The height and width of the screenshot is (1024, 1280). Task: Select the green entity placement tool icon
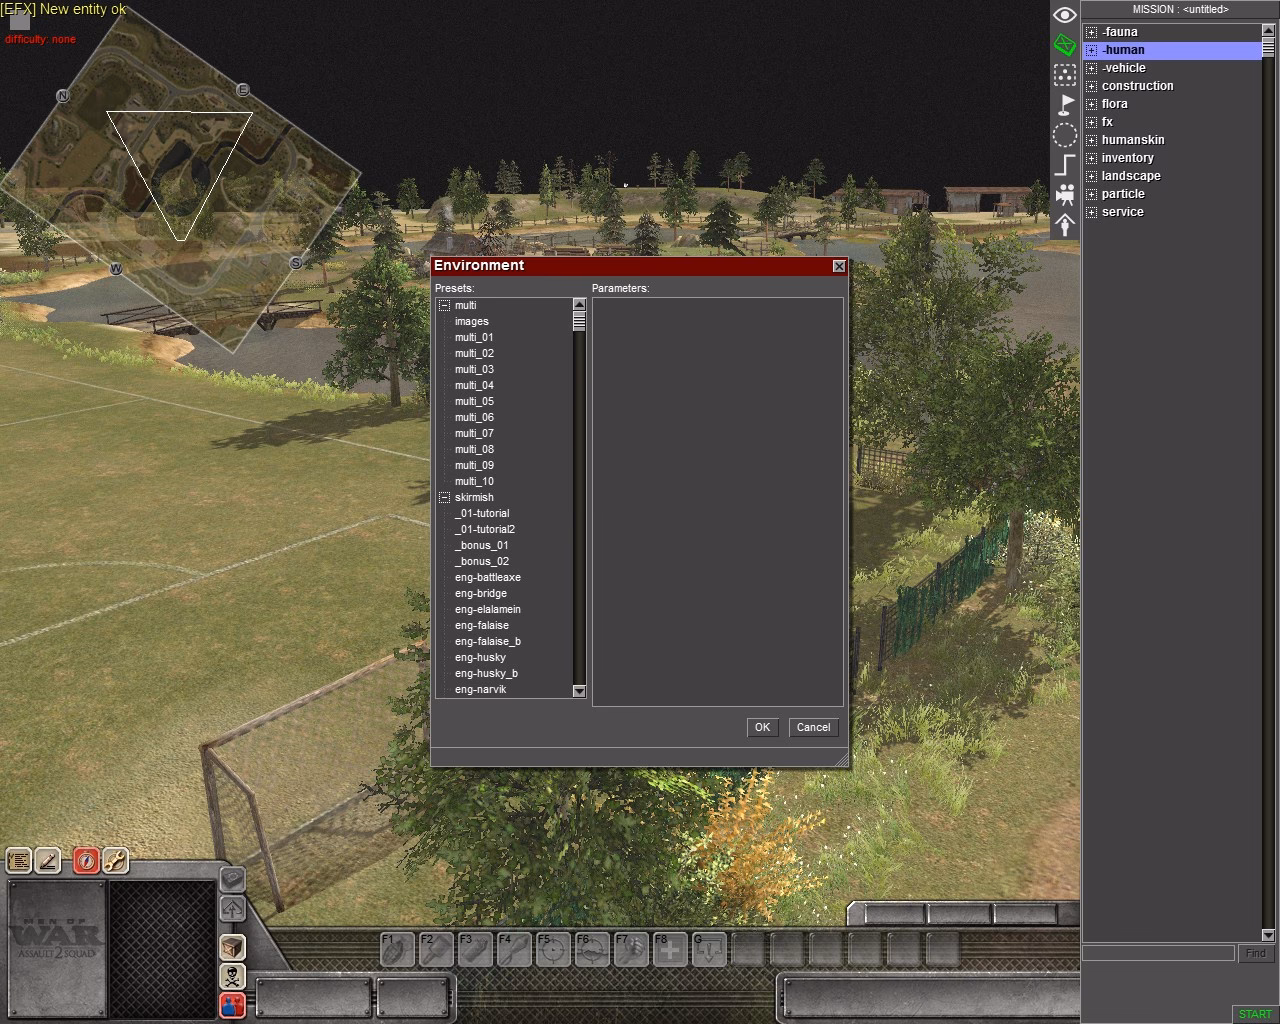[x=1065, y=45]
